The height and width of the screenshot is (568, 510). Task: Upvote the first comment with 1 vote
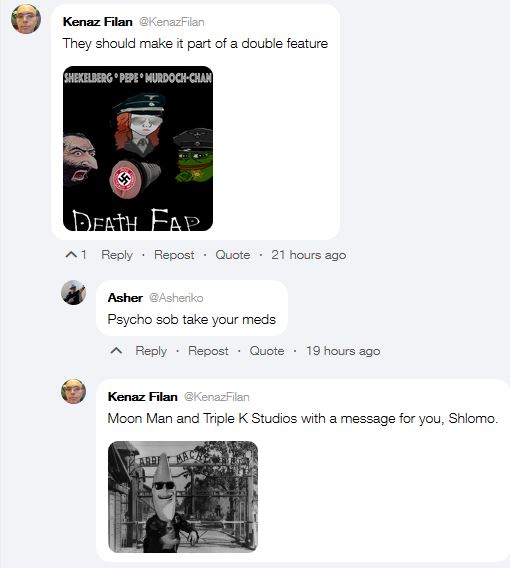[x=71, y=255]
